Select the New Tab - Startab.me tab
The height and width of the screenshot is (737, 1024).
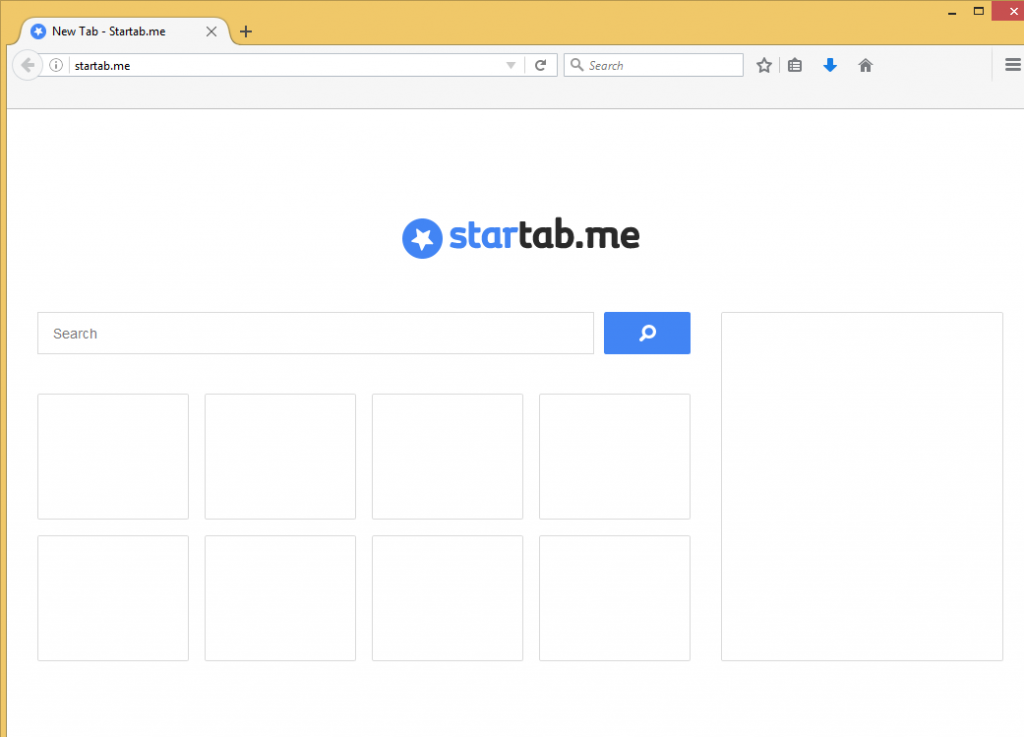tap(124, 31)
